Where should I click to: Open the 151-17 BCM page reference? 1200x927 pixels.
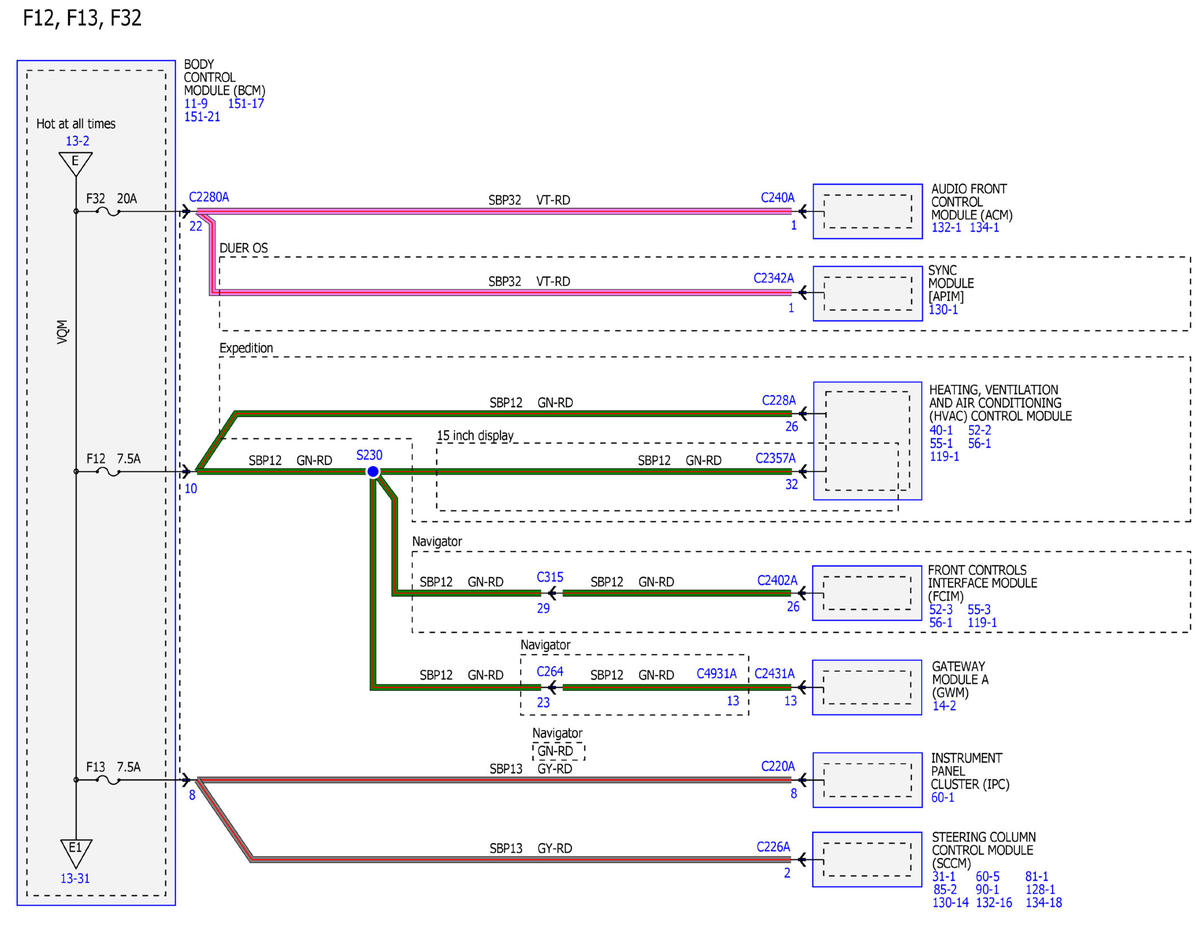(246, 103)
